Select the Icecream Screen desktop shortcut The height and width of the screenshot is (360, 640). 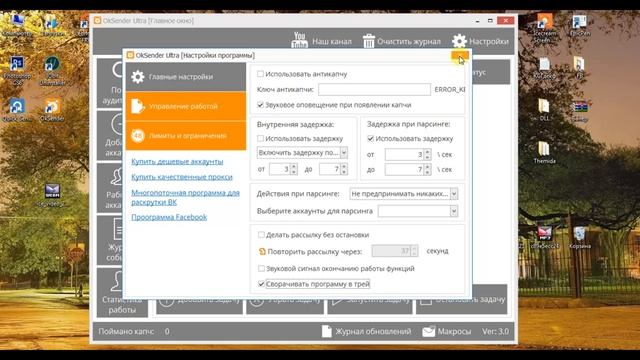pos(544,29)
